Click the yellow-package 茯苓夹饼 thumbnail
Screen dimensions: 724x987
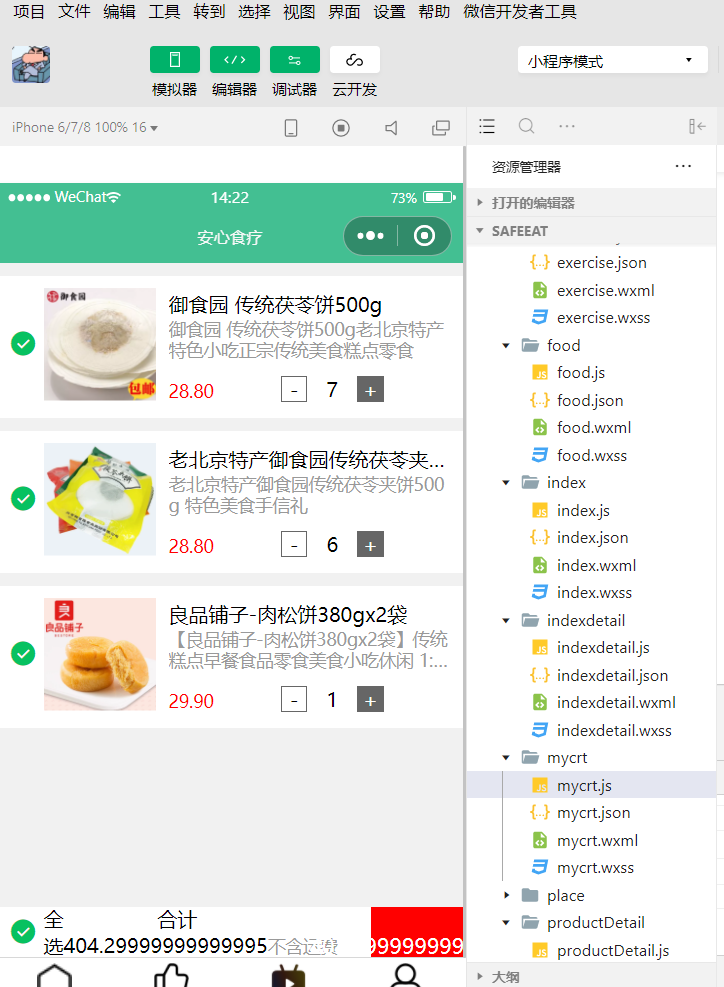[x=99, y=499]
